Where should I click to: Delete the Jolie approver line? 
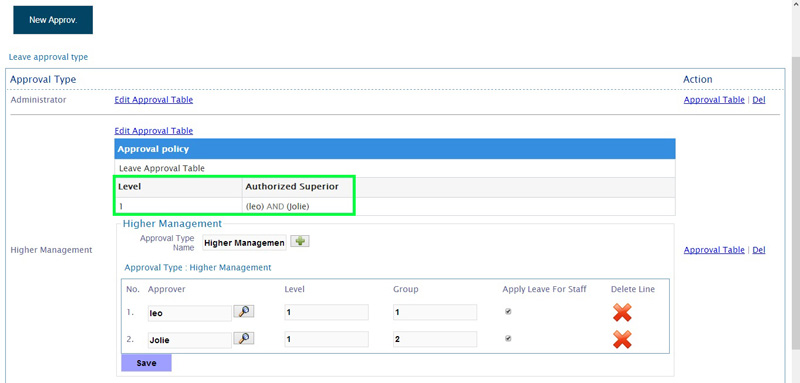coord(622,339)
